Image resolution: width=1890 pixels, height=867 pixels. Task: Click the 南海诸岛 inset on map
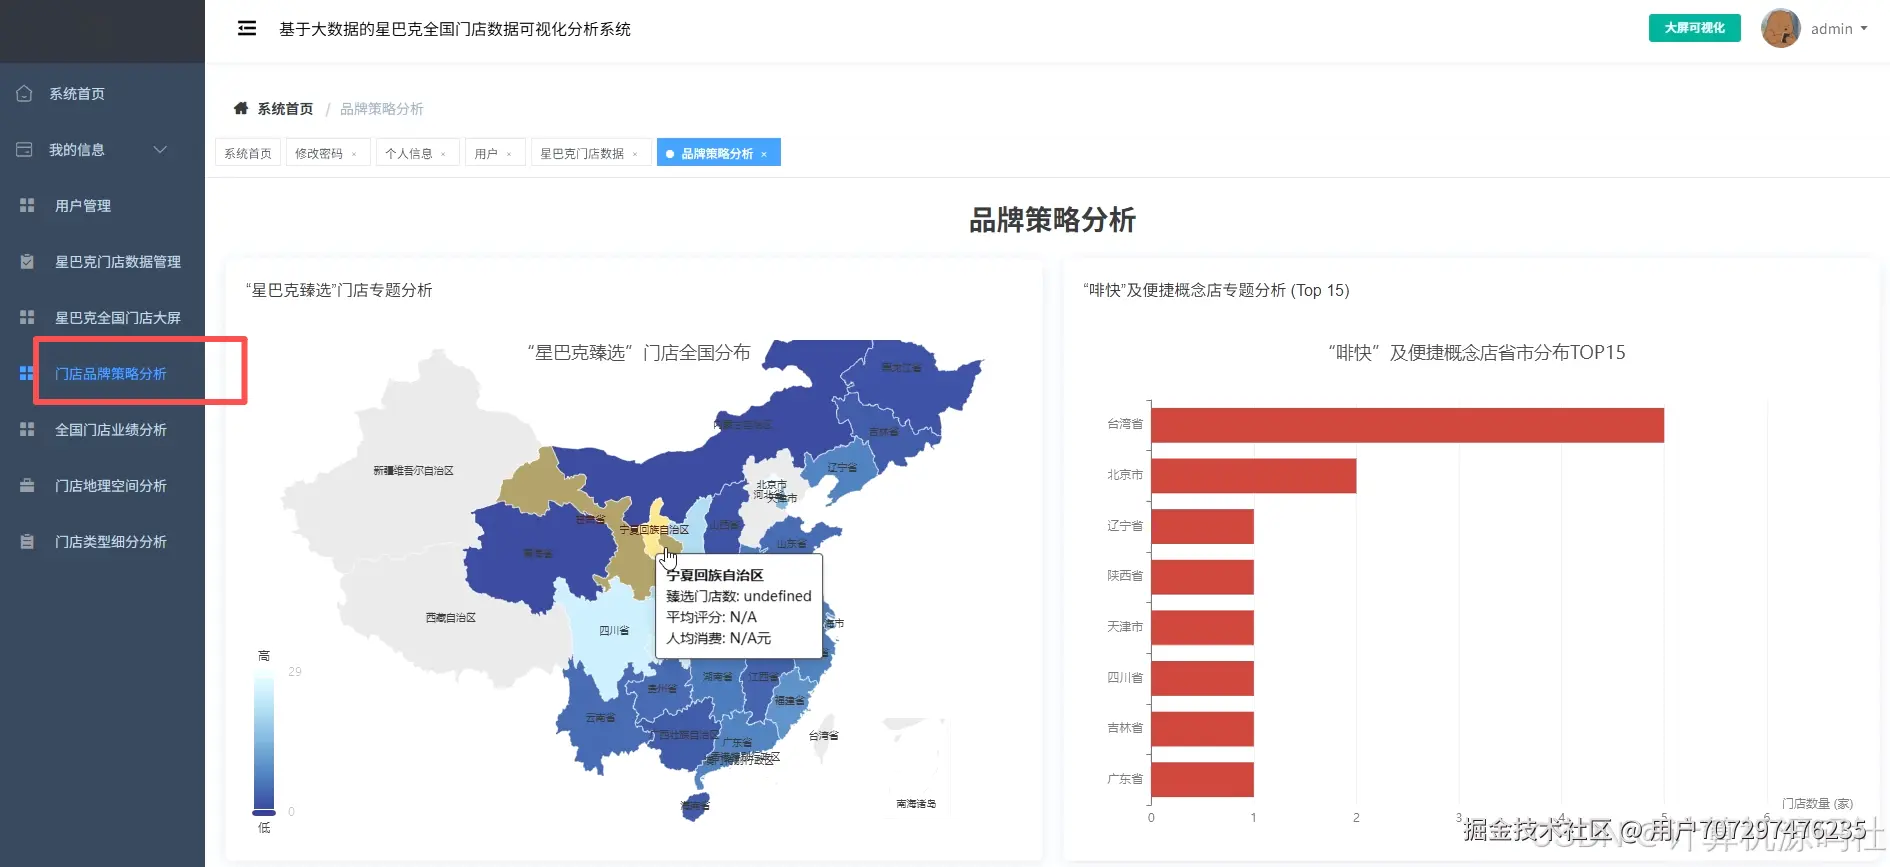point(916,765)
